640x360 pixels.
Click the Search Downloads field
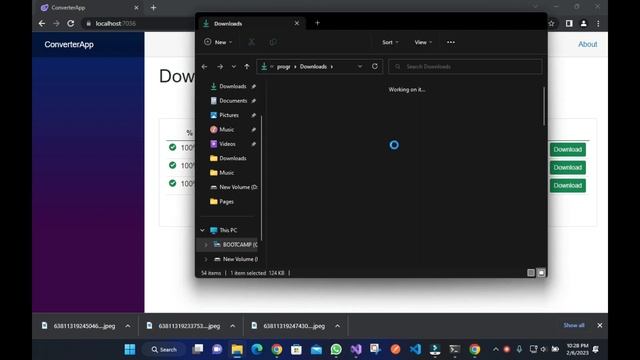coord(465,67)
